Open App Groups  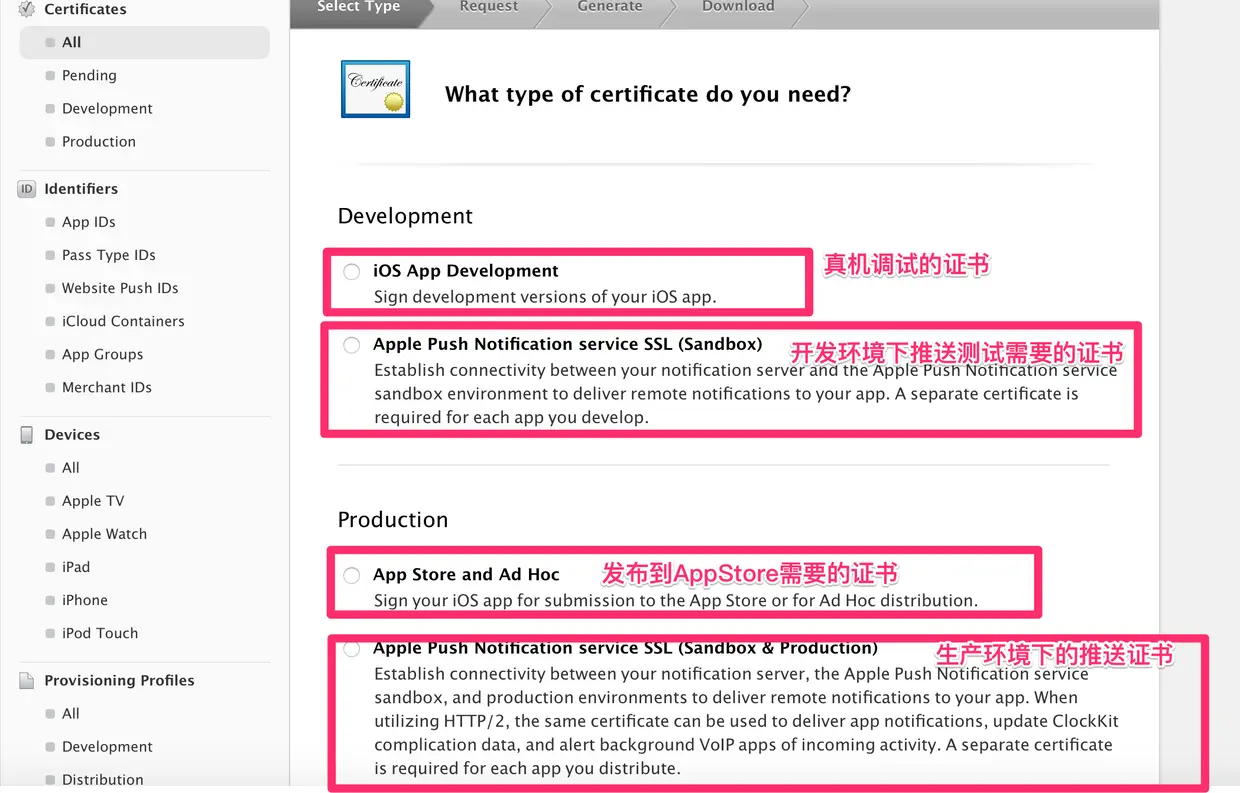click(103, 354)
